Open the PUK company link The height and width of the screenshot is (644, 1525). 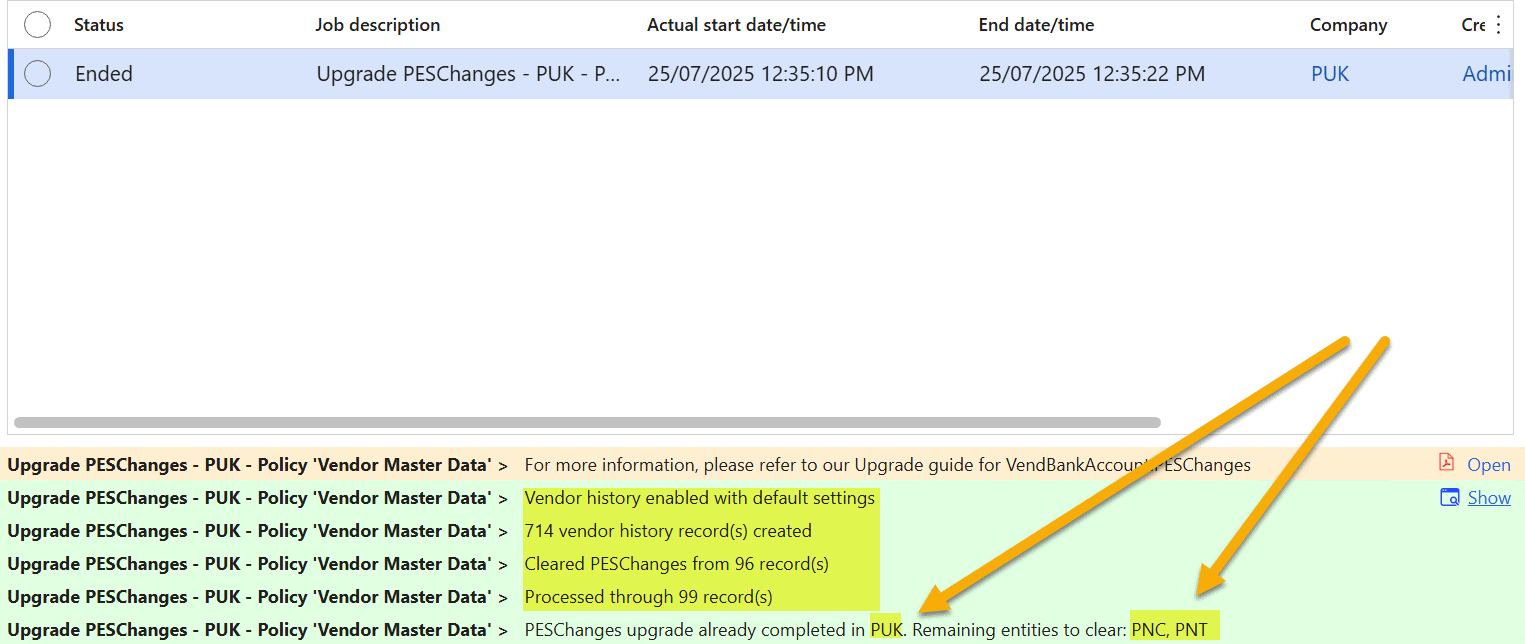[1330, 74]
